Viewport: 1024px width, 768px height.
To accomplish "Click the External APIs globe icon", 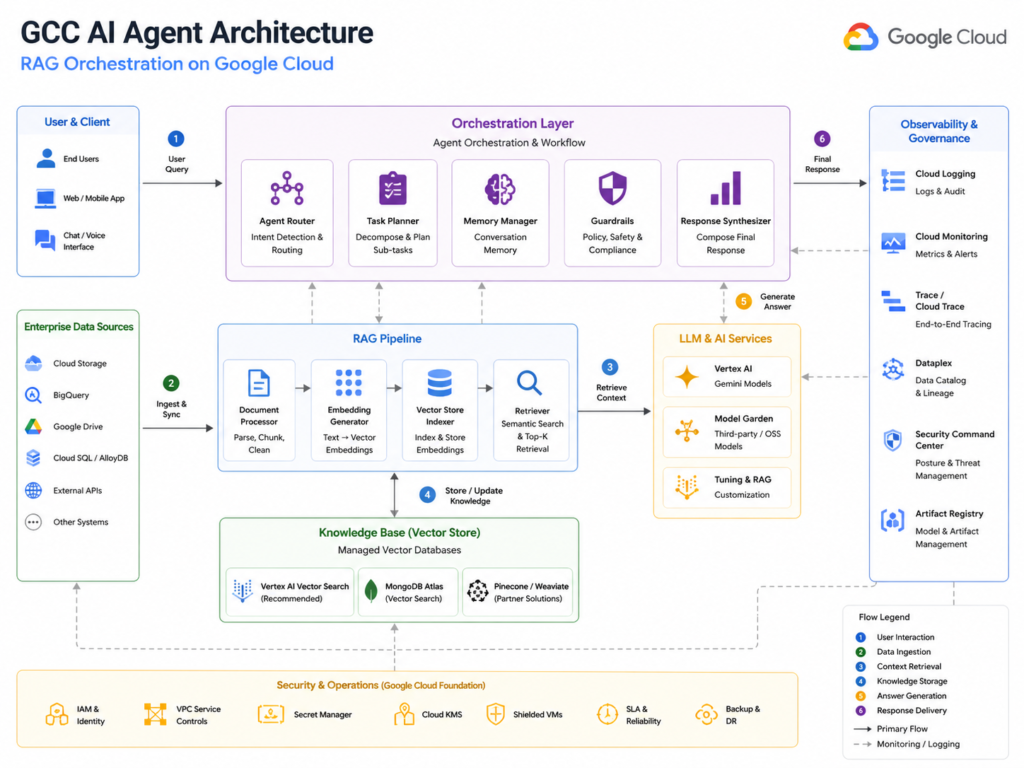I will 33,490.
